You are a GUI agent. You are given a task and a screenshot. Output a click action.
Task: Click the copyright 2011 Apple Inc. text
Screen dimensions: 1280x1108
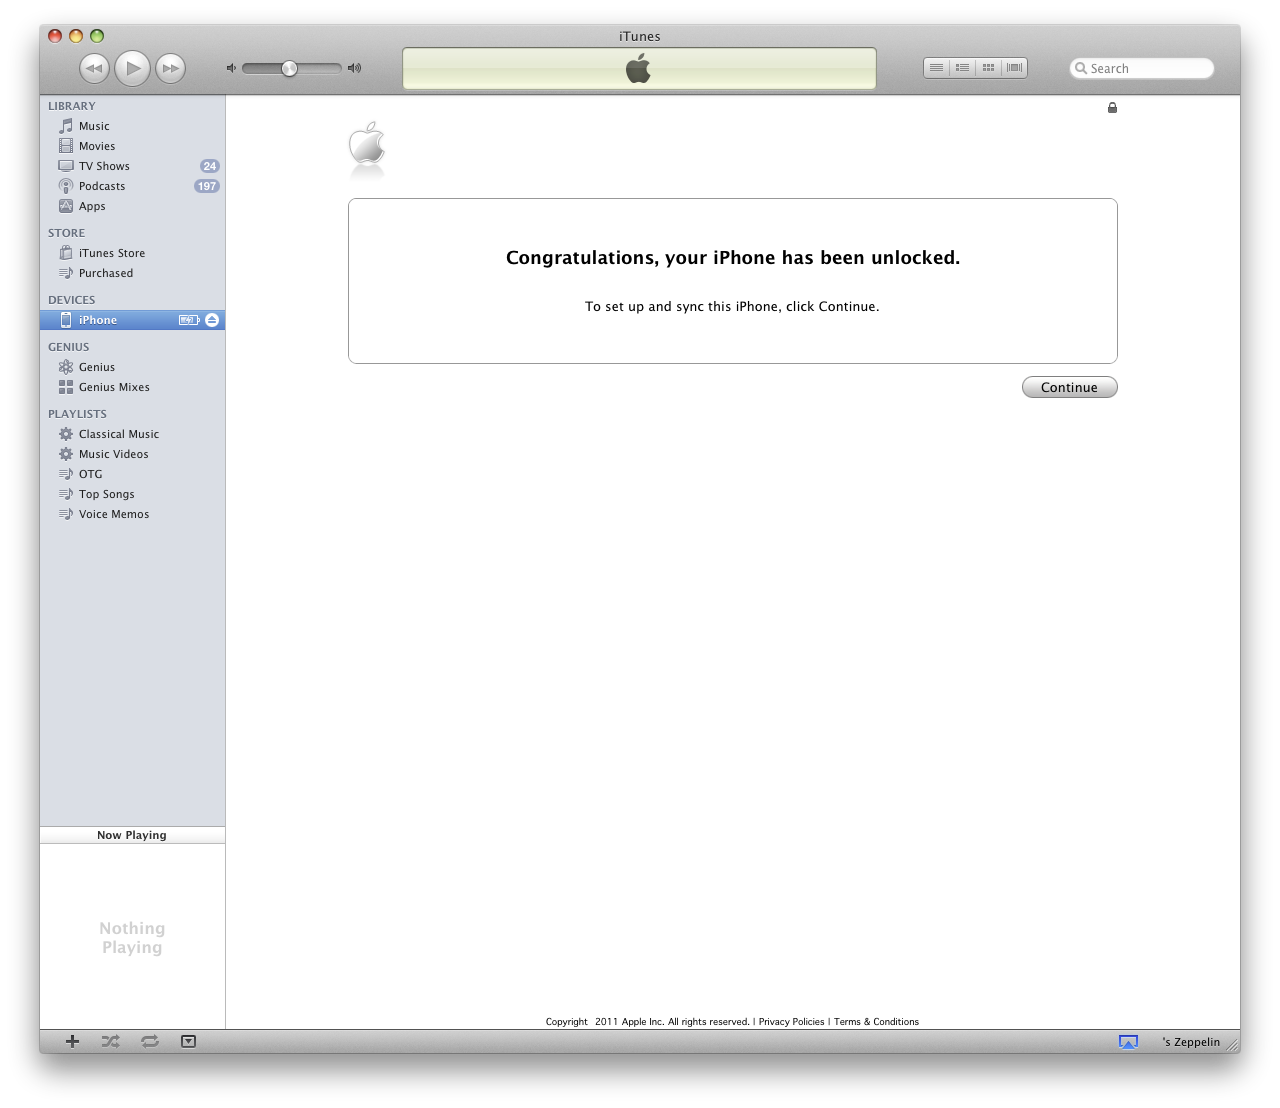click(647, 1022)
